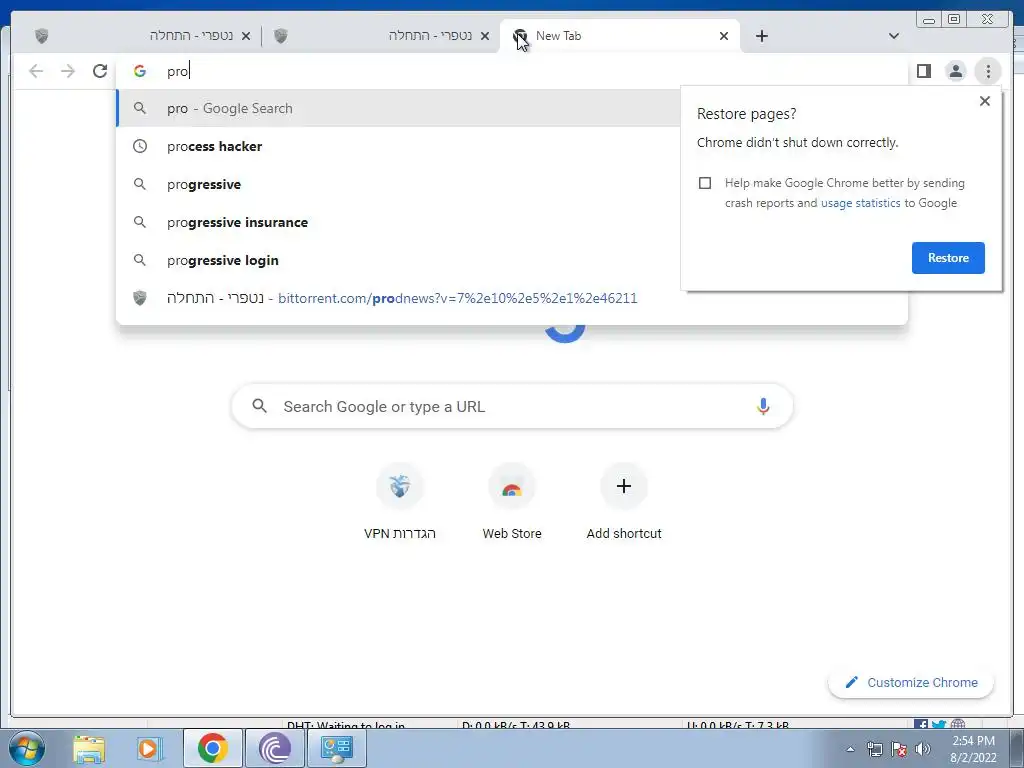Switch to BitTorrent taskbar icon

pos(274,748)
